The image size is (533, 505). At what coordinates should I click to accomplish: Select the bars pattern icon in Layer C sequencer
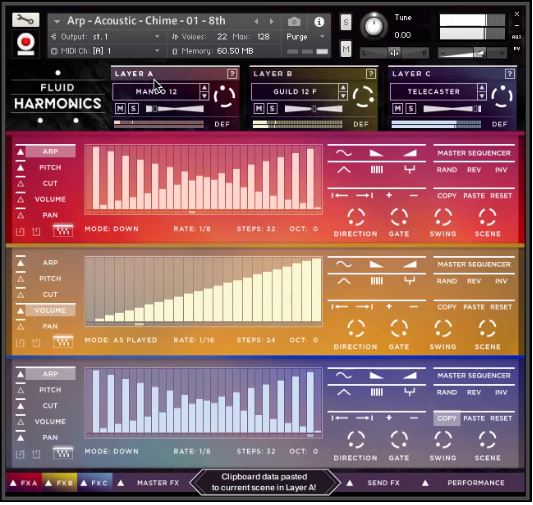pos(376,392)
